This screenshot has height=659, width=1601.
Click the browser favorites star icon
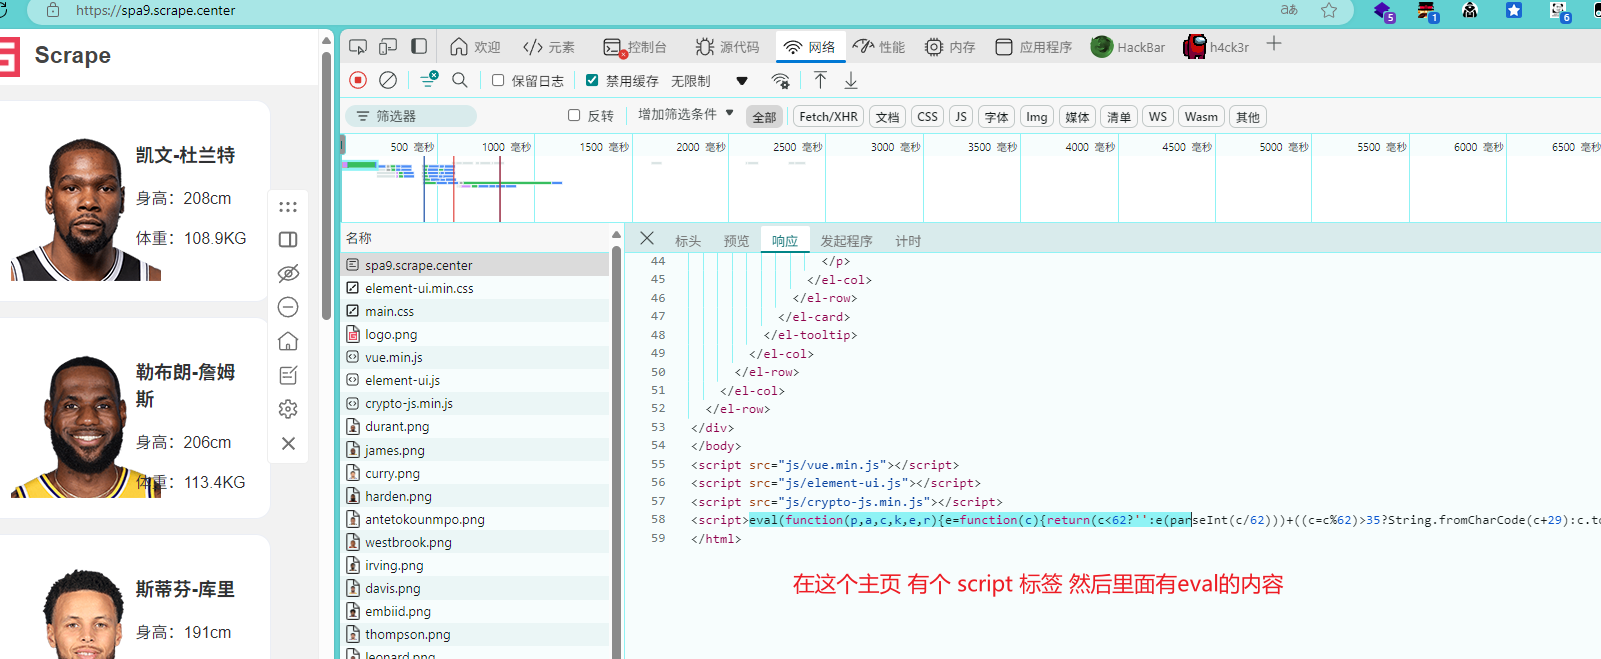tap(1329, 10)
